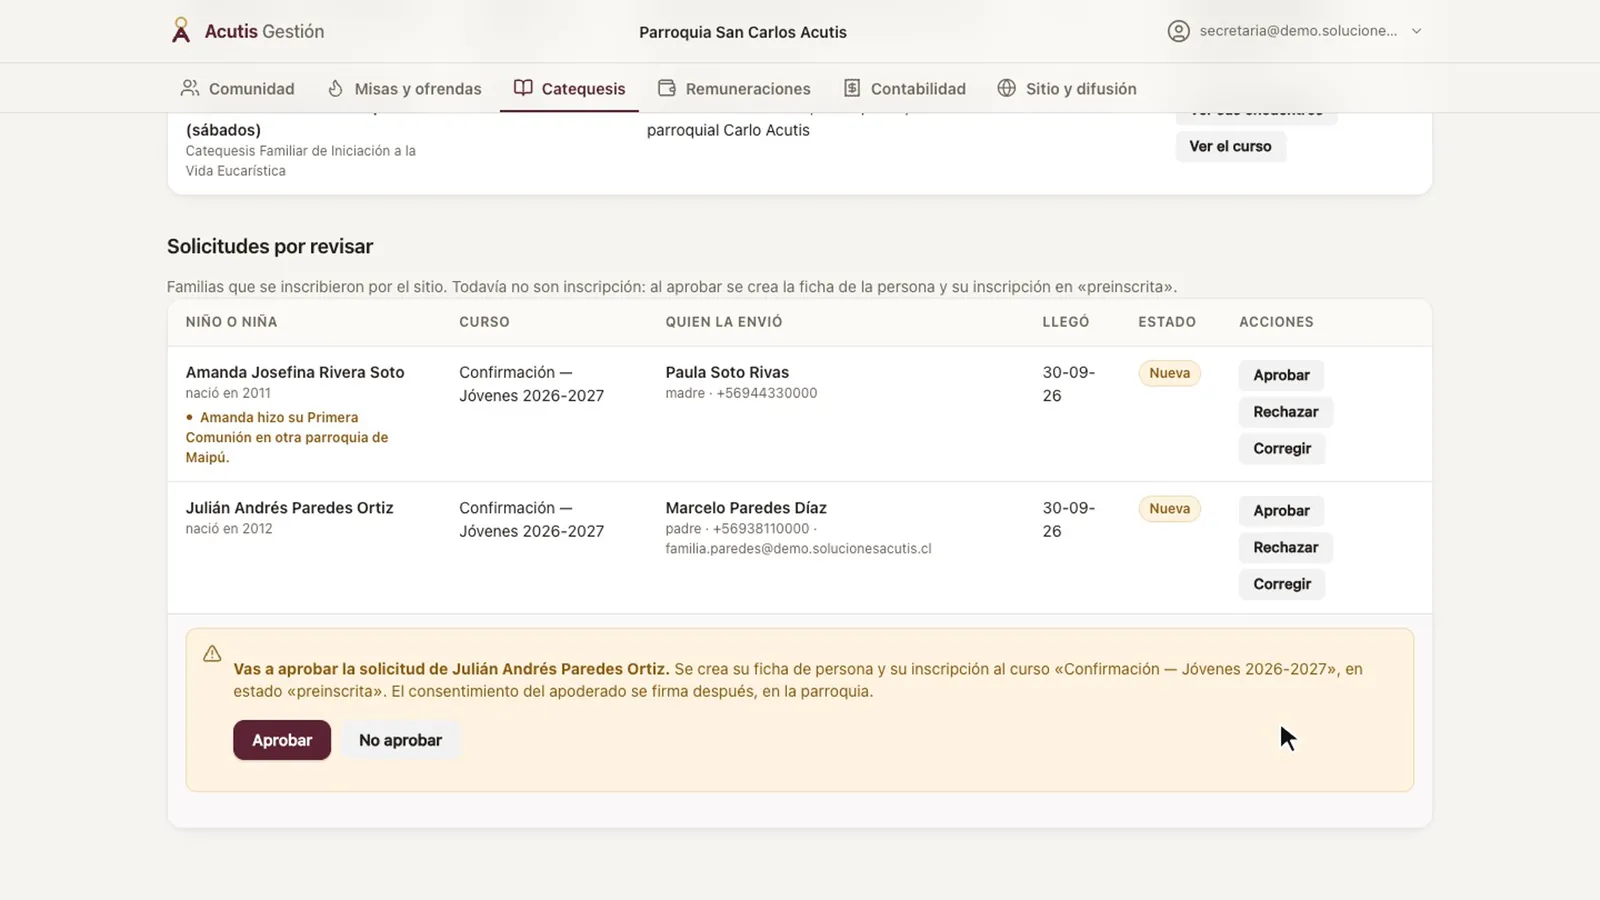The width and height of the screenshot is (1600, 900).
Task: Click the Acutis Gestión brand name
Action: click(264, 31)
